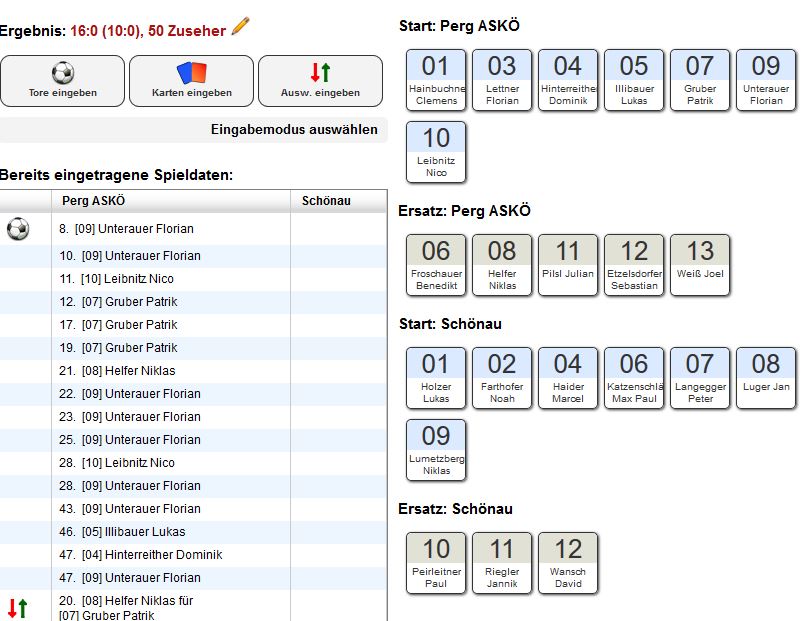The image size is (805, 621).
Task: Click goal entry minute 10 Unterauer Florian
Action: pos(130,256)
